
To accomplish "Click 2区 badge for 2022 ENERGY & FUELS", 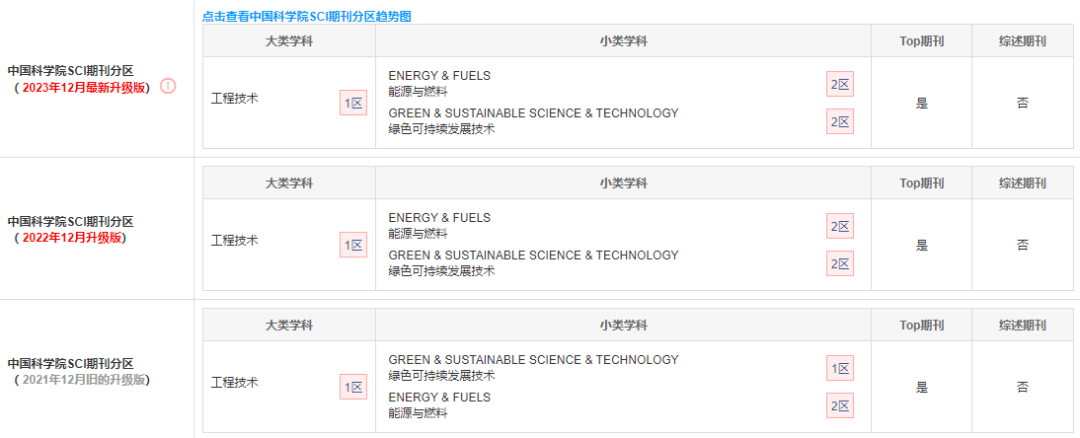I will click(x=840, y=227).
